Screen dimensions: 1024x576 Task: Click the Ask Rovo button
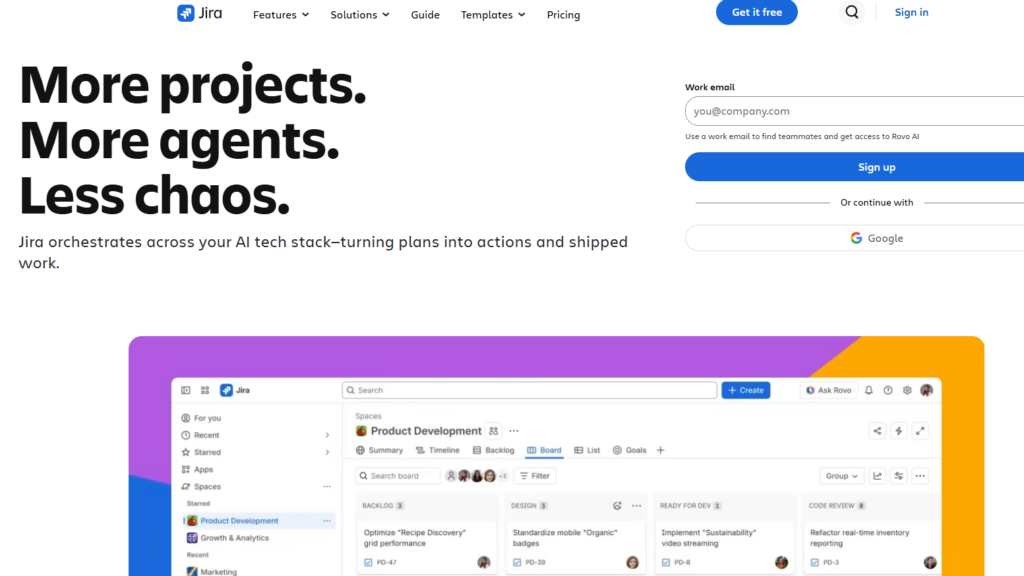pos(829,391)
